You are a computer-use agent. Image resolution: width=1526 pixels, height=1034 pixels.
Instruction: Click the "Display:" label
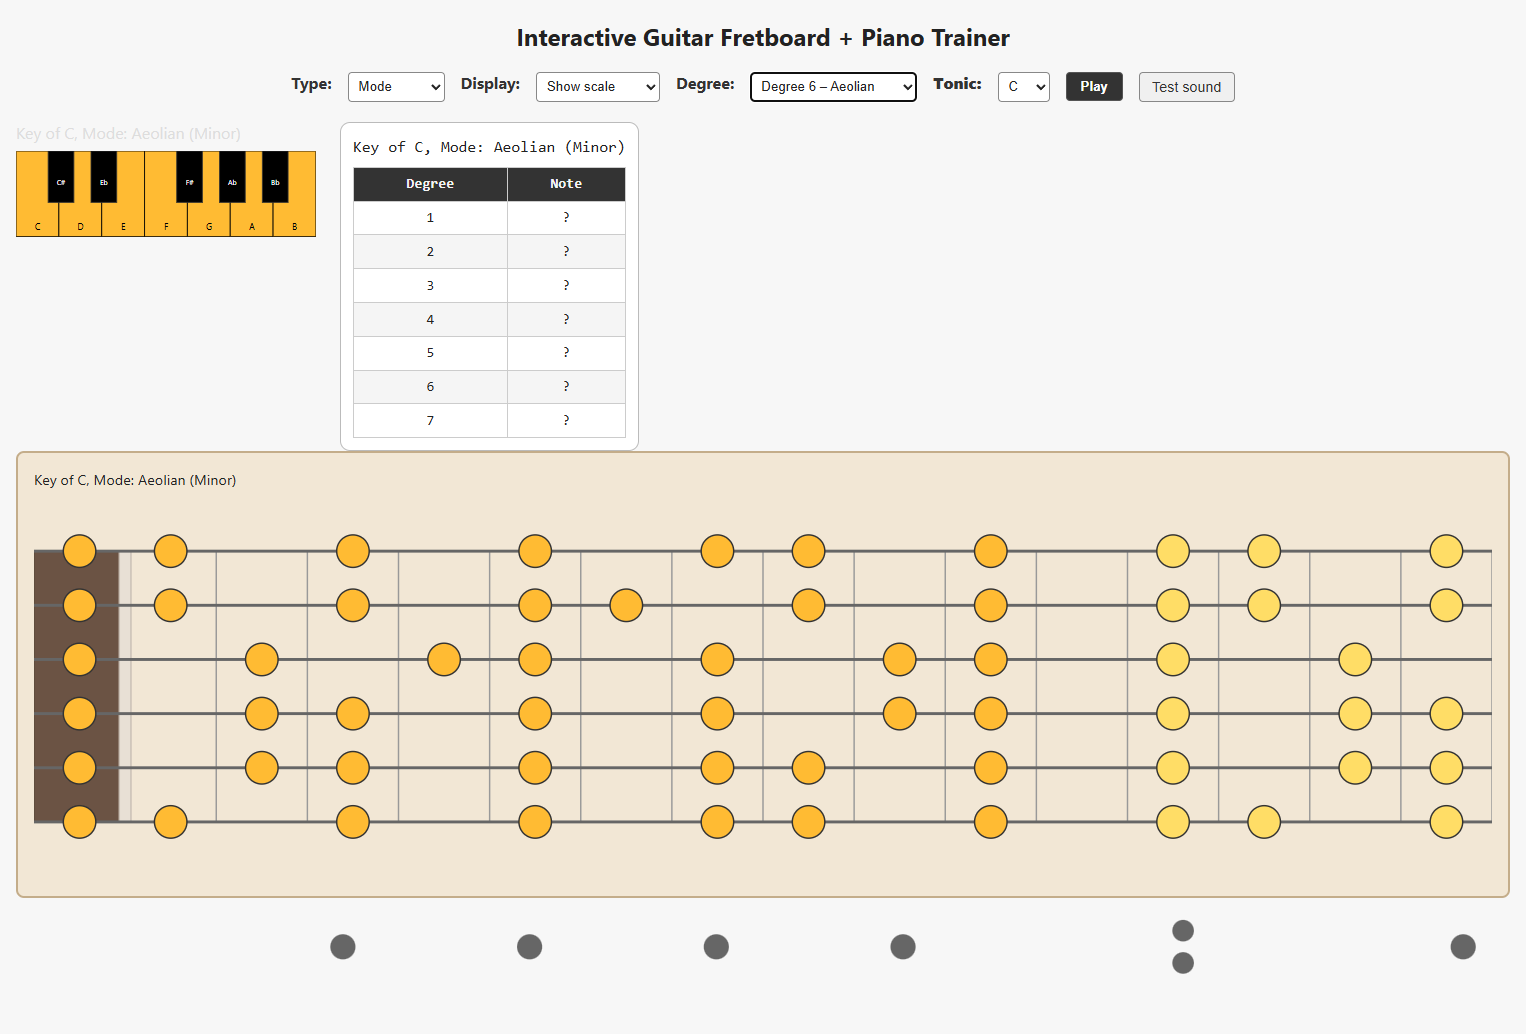pos(490,84)
